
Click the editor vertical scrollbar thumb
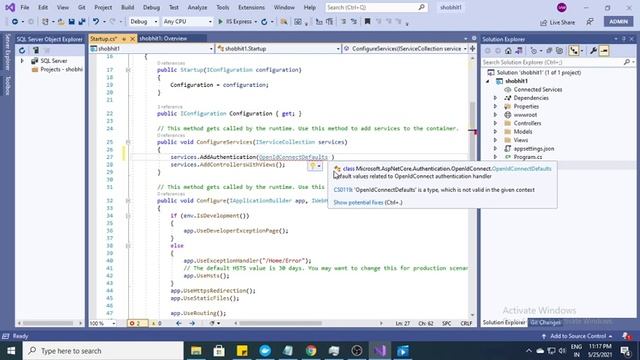[472, 116]
